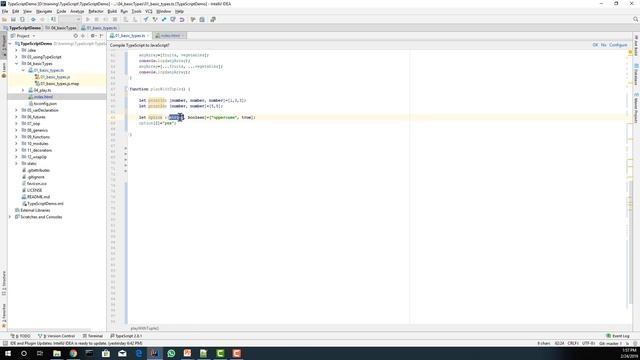Click OK in compile TypeScript banner
Image resolution: width=640 pixels, height=360 pixels.
point(595,45)
